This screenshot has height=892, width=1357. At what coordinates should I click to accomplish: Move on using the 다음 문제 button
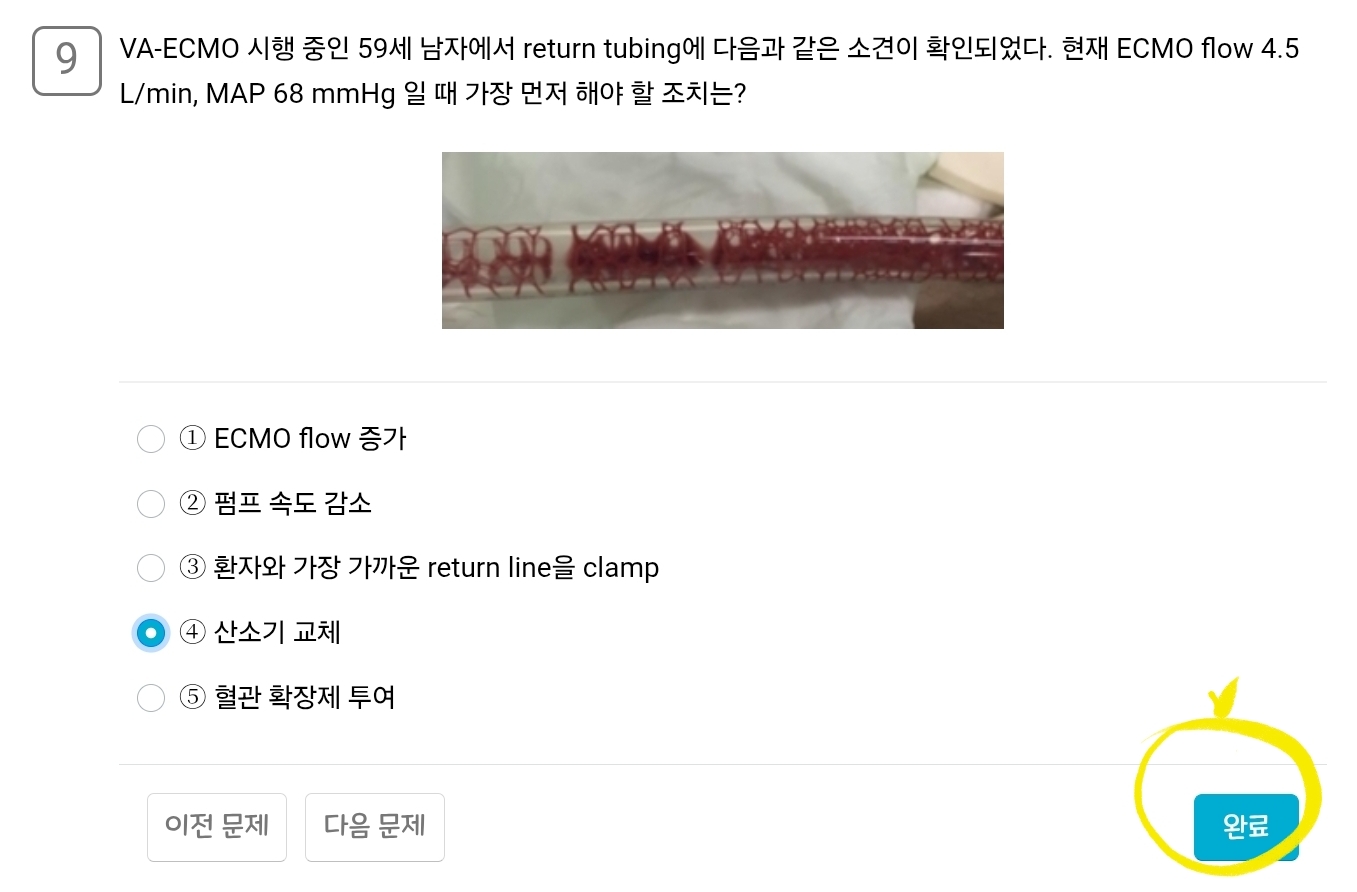click(x=375, y=827)
